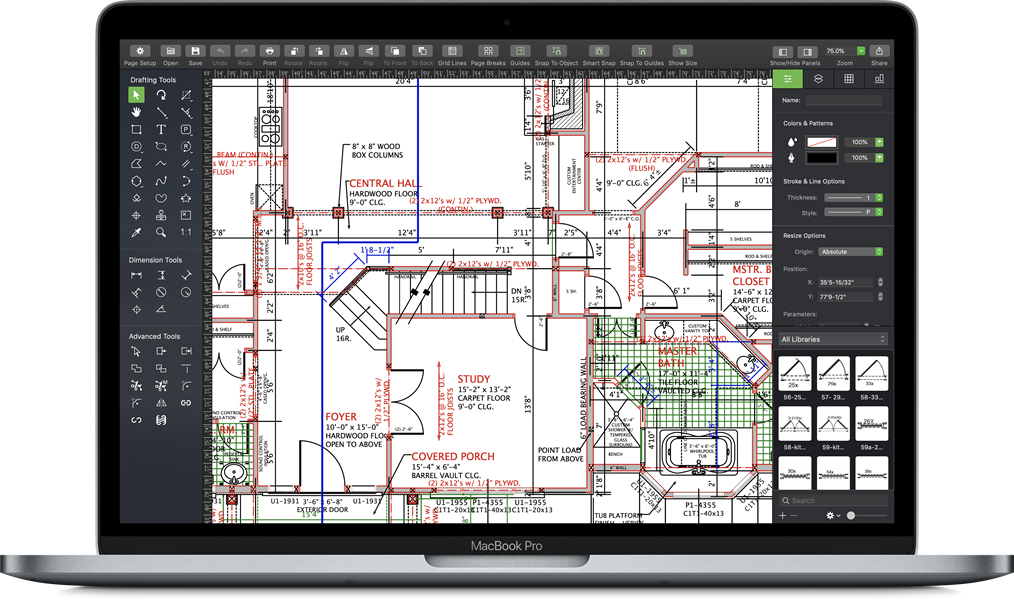Click the 1:1 actual size tool
The width and height of the screenshot is (1014, 600).
186,232
